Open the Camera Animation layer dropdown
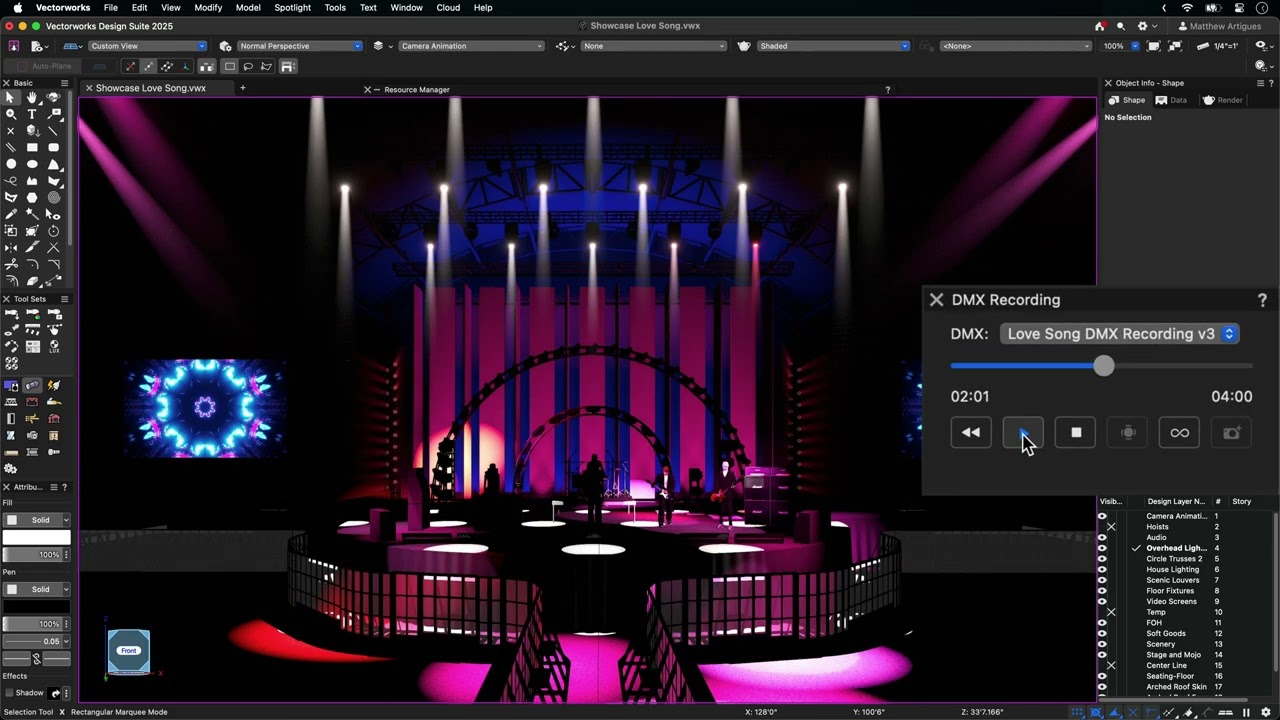Image resolution: width=1280 pixels, height=720 pixels. (x=471, y=46)
